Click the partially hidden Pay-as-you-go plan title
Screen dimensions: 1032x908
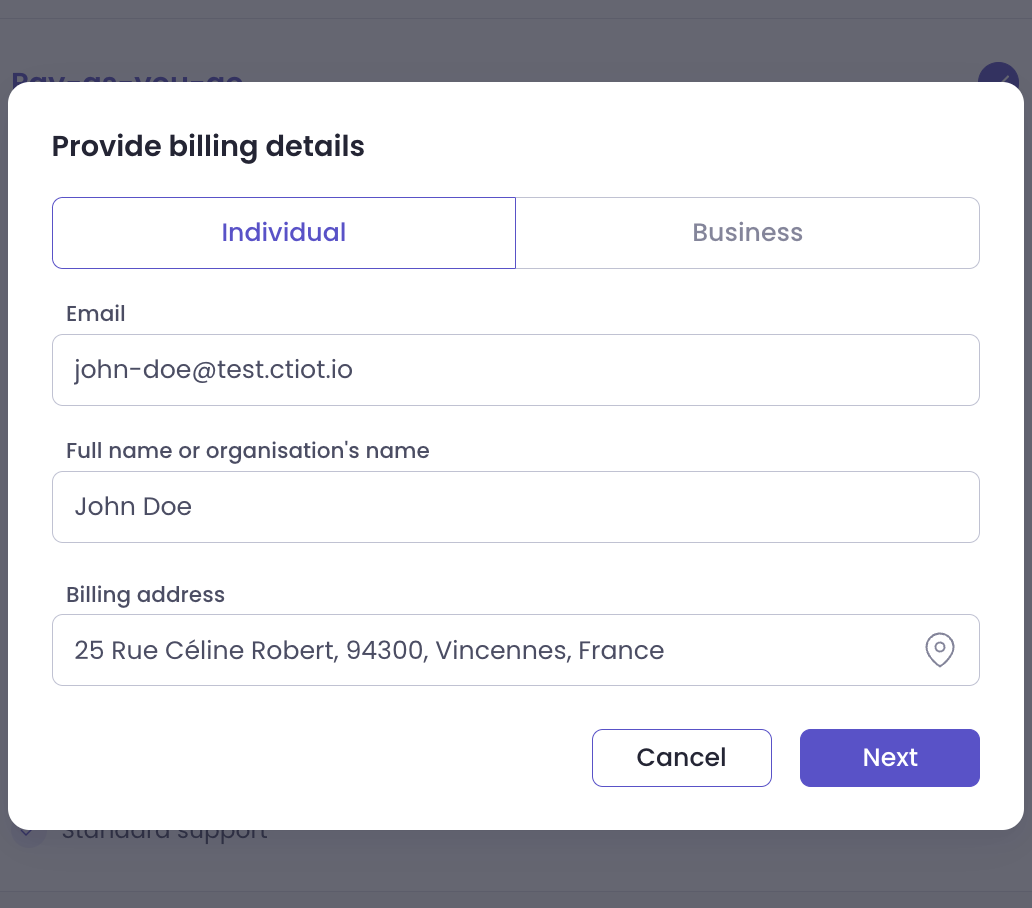point(127,76)
